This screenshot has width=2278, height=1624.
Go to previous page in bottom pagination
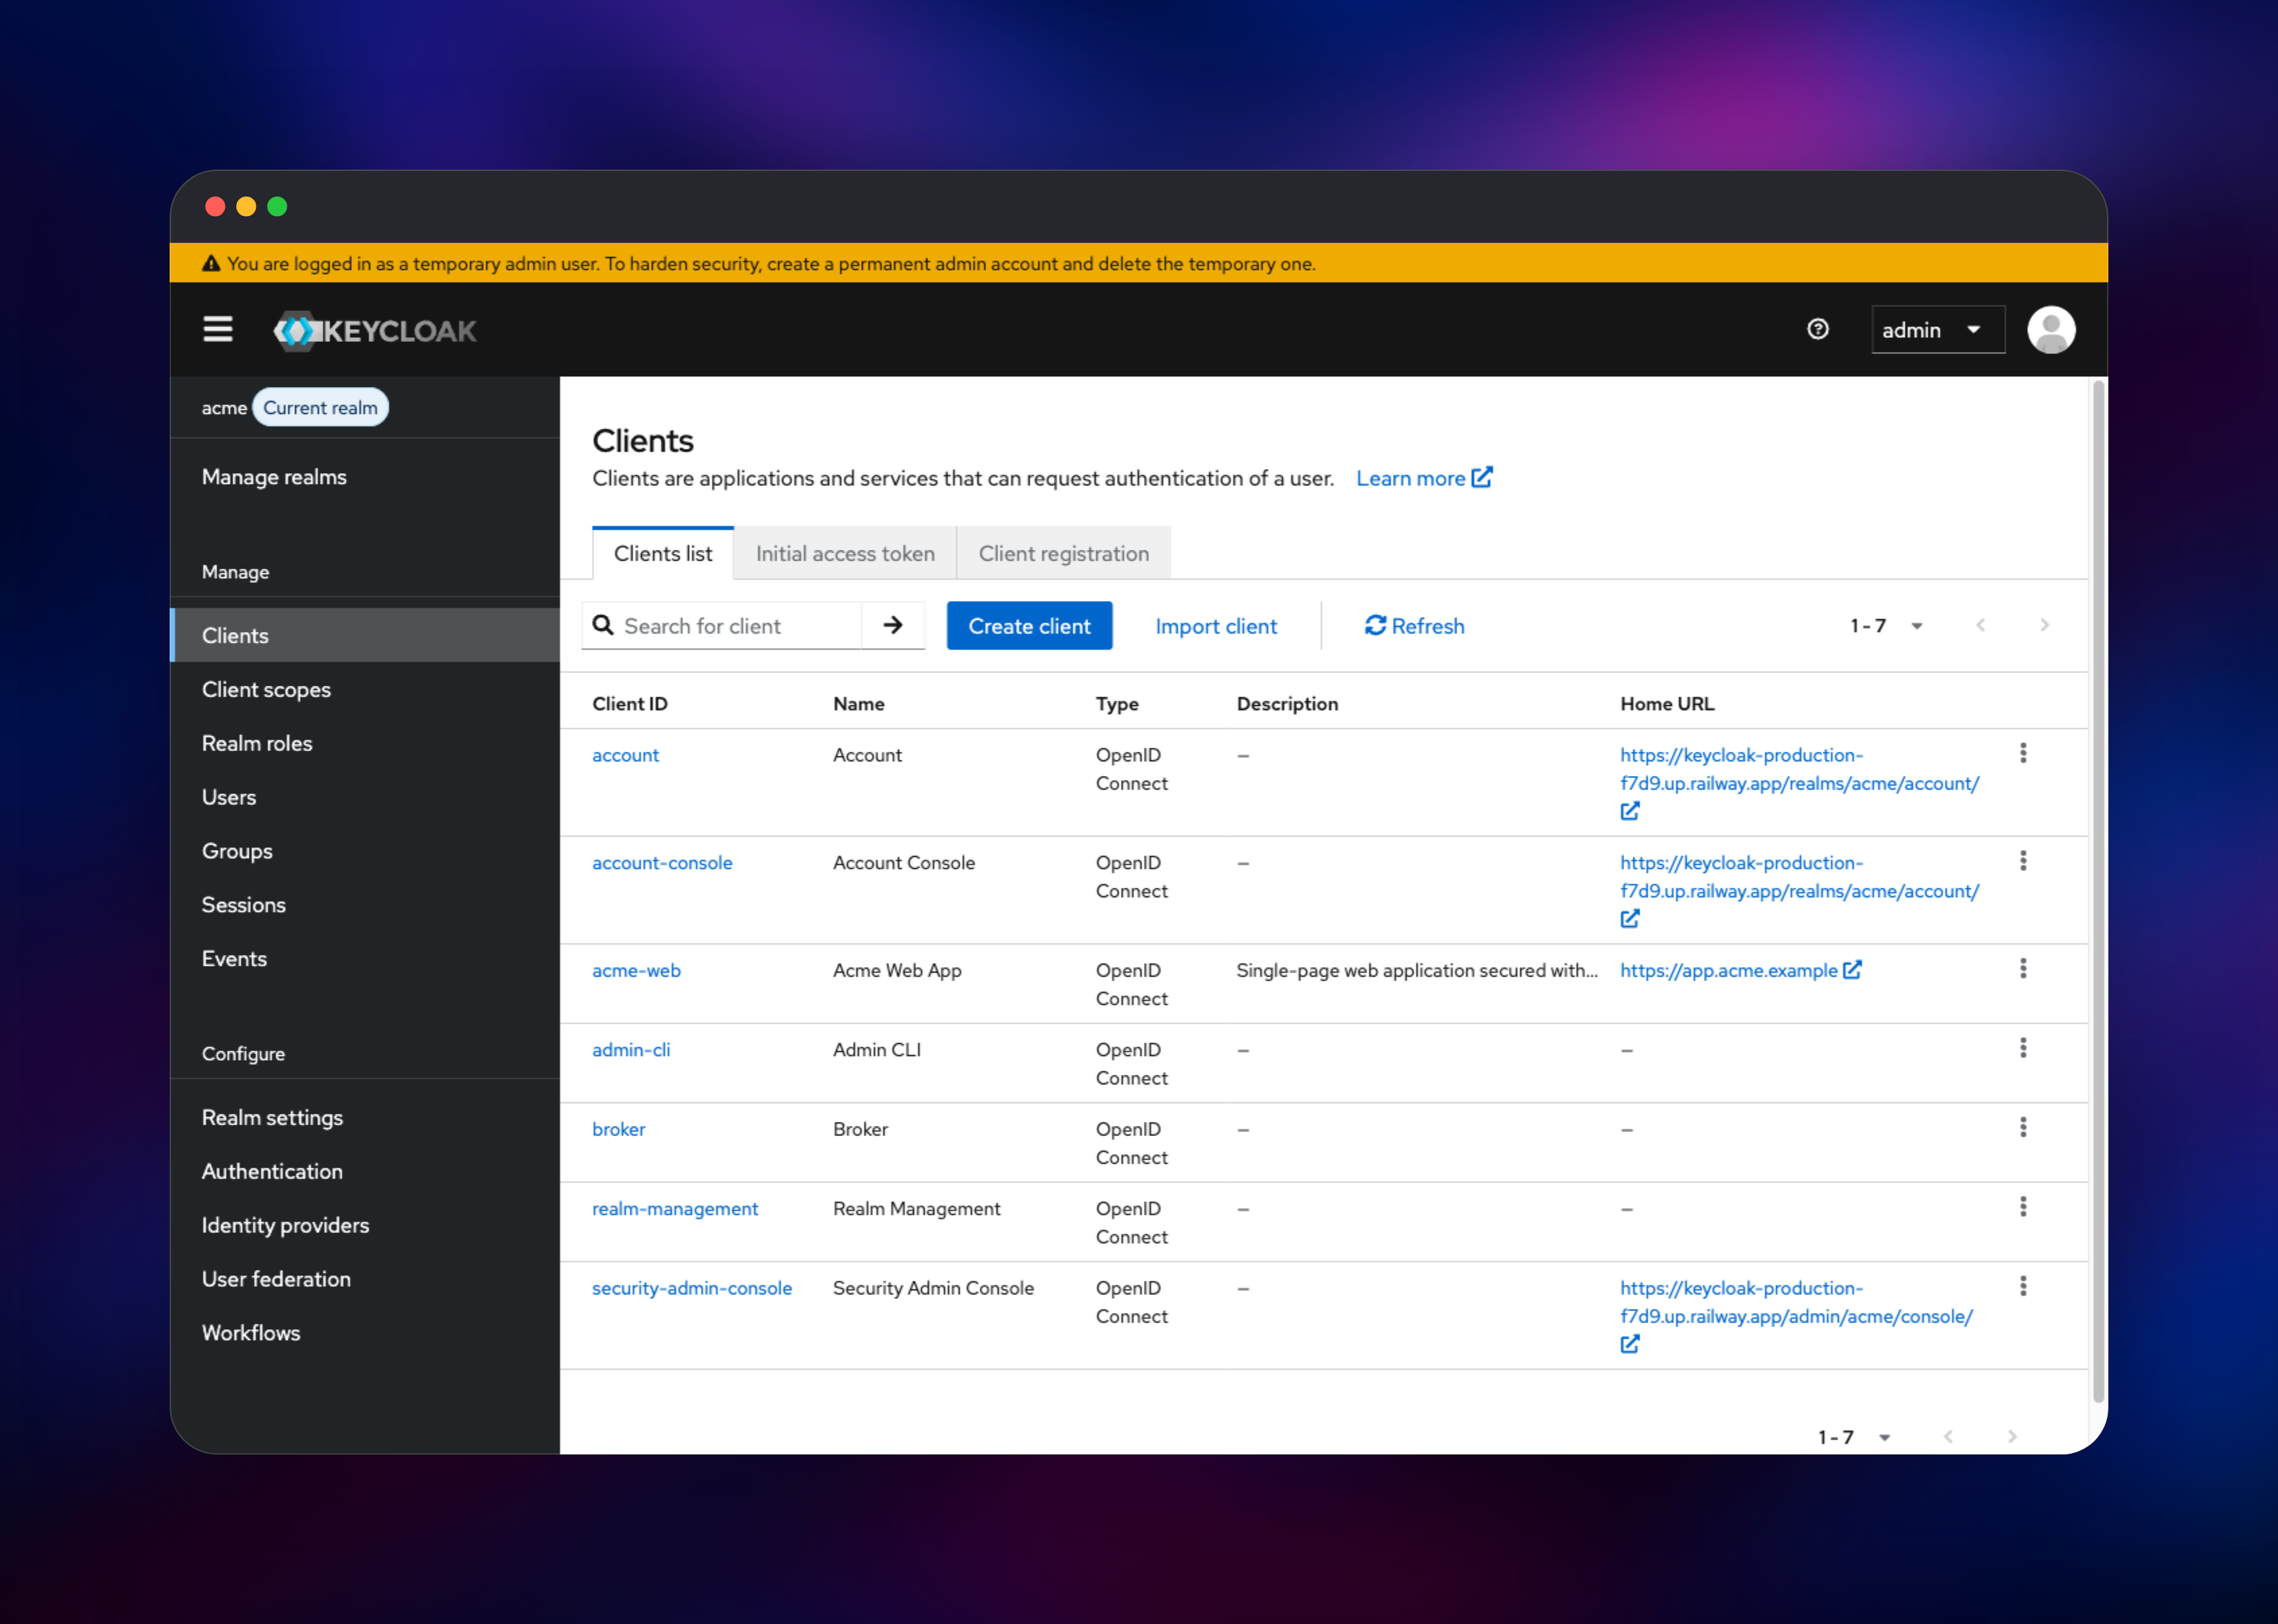(1947, 1436)
